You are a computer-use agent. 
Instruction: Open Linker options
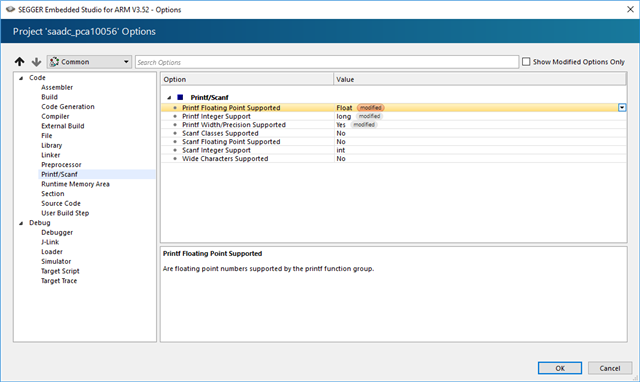51,155
